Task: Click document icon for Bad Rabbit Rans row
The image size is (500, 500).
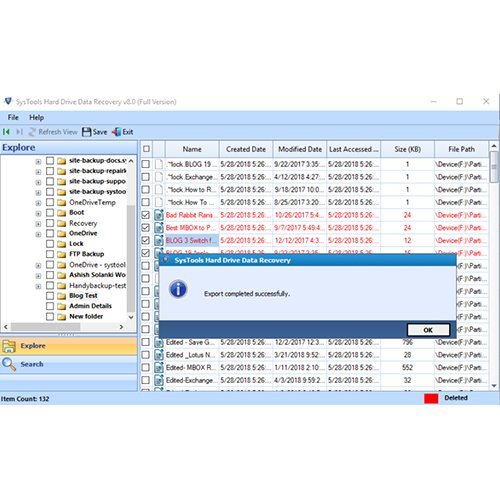Action: point(159,215)
